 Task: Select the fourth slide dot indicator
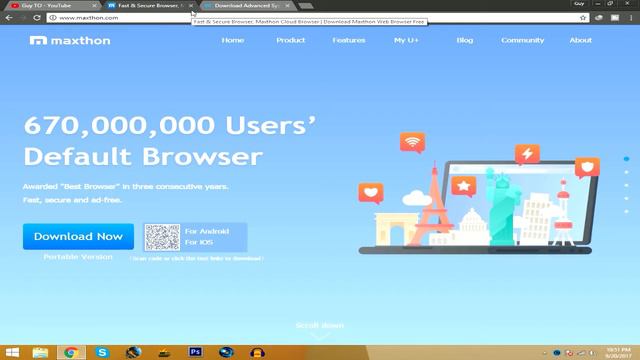626,198
